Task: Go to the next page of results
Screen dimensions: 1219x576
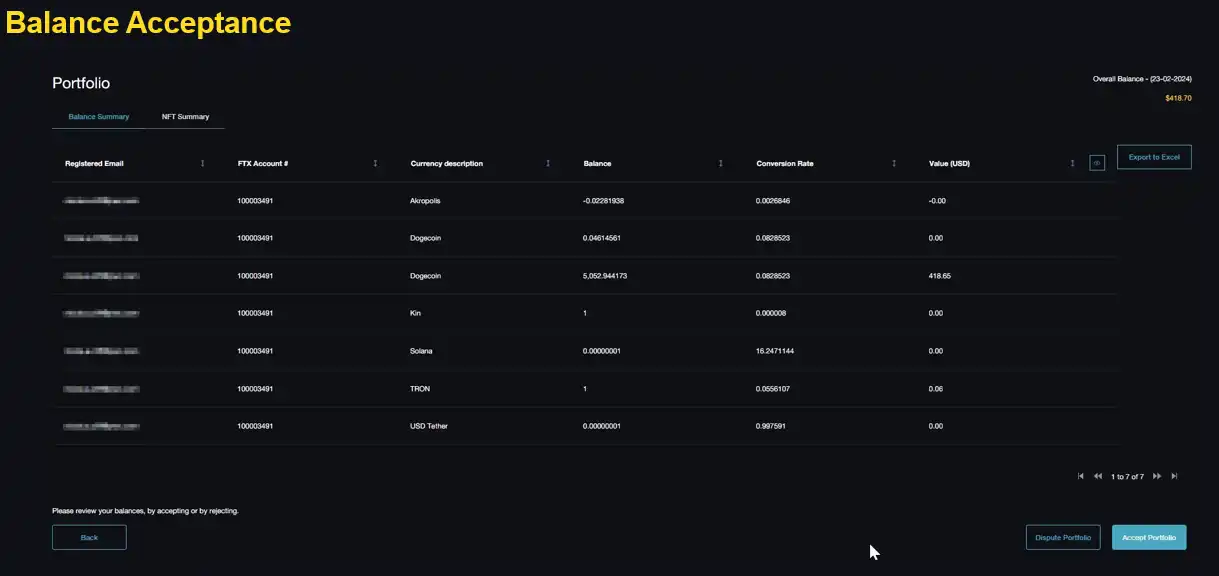Action: click(x=1157, y=476)
